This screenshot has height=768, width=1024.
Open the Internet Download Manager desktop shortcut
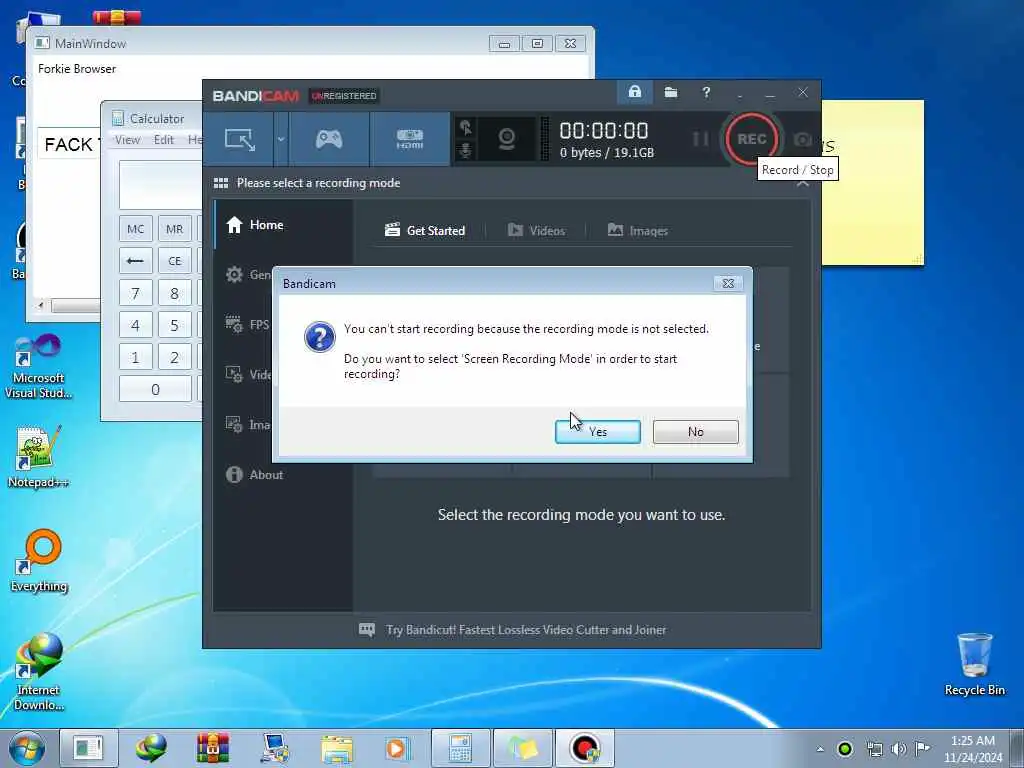pyautogui.click(x=39, y=671)
